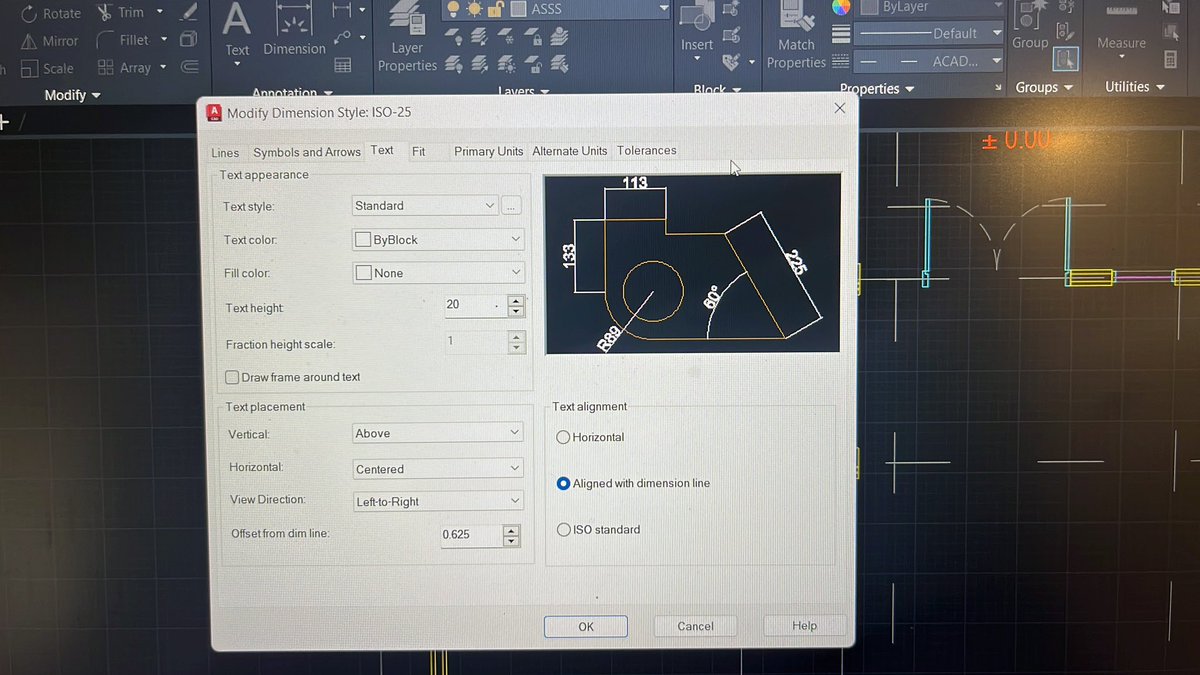This screenshot has width=1200, height=675.
Task: Click the Offset from dim line field
Action: (x=471, y=535)
